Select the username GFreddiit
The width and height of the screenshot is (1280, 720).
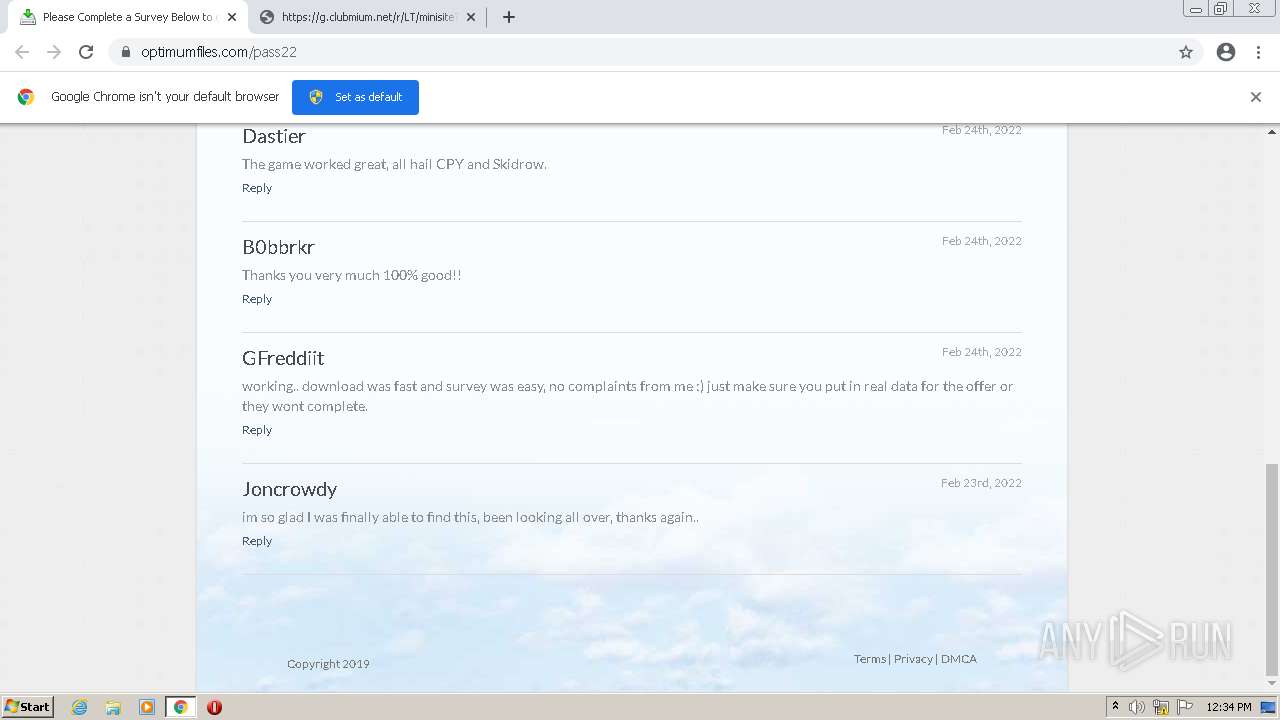(x=283, y=358)
